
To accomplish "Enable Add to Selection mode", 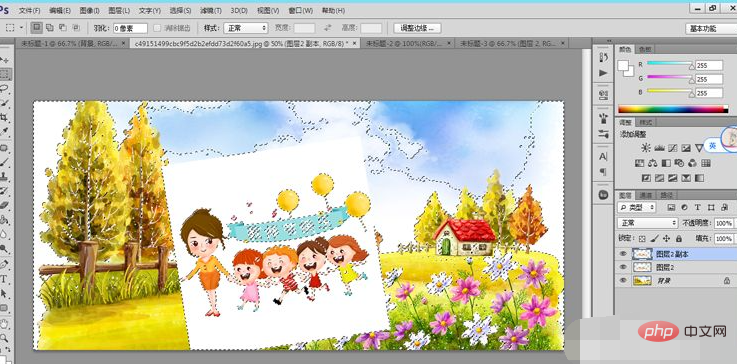I will coord(50,28).
